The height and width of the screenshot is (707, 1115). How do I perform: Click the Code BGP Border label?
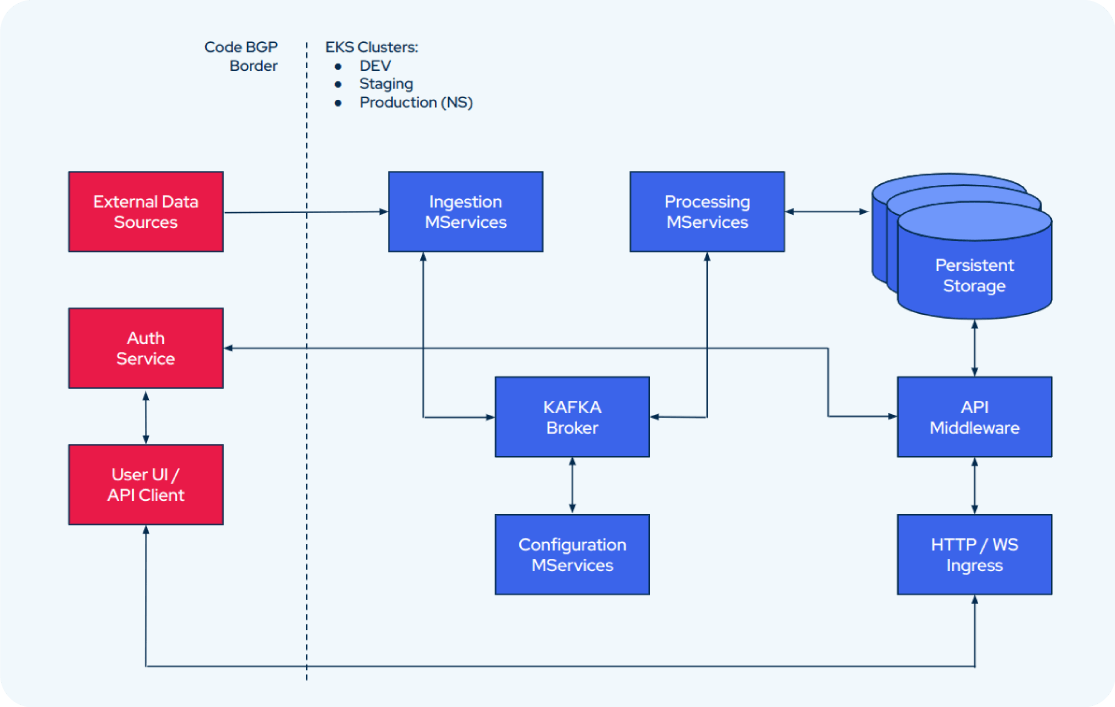pyautogui.click(x=241, y=56)
